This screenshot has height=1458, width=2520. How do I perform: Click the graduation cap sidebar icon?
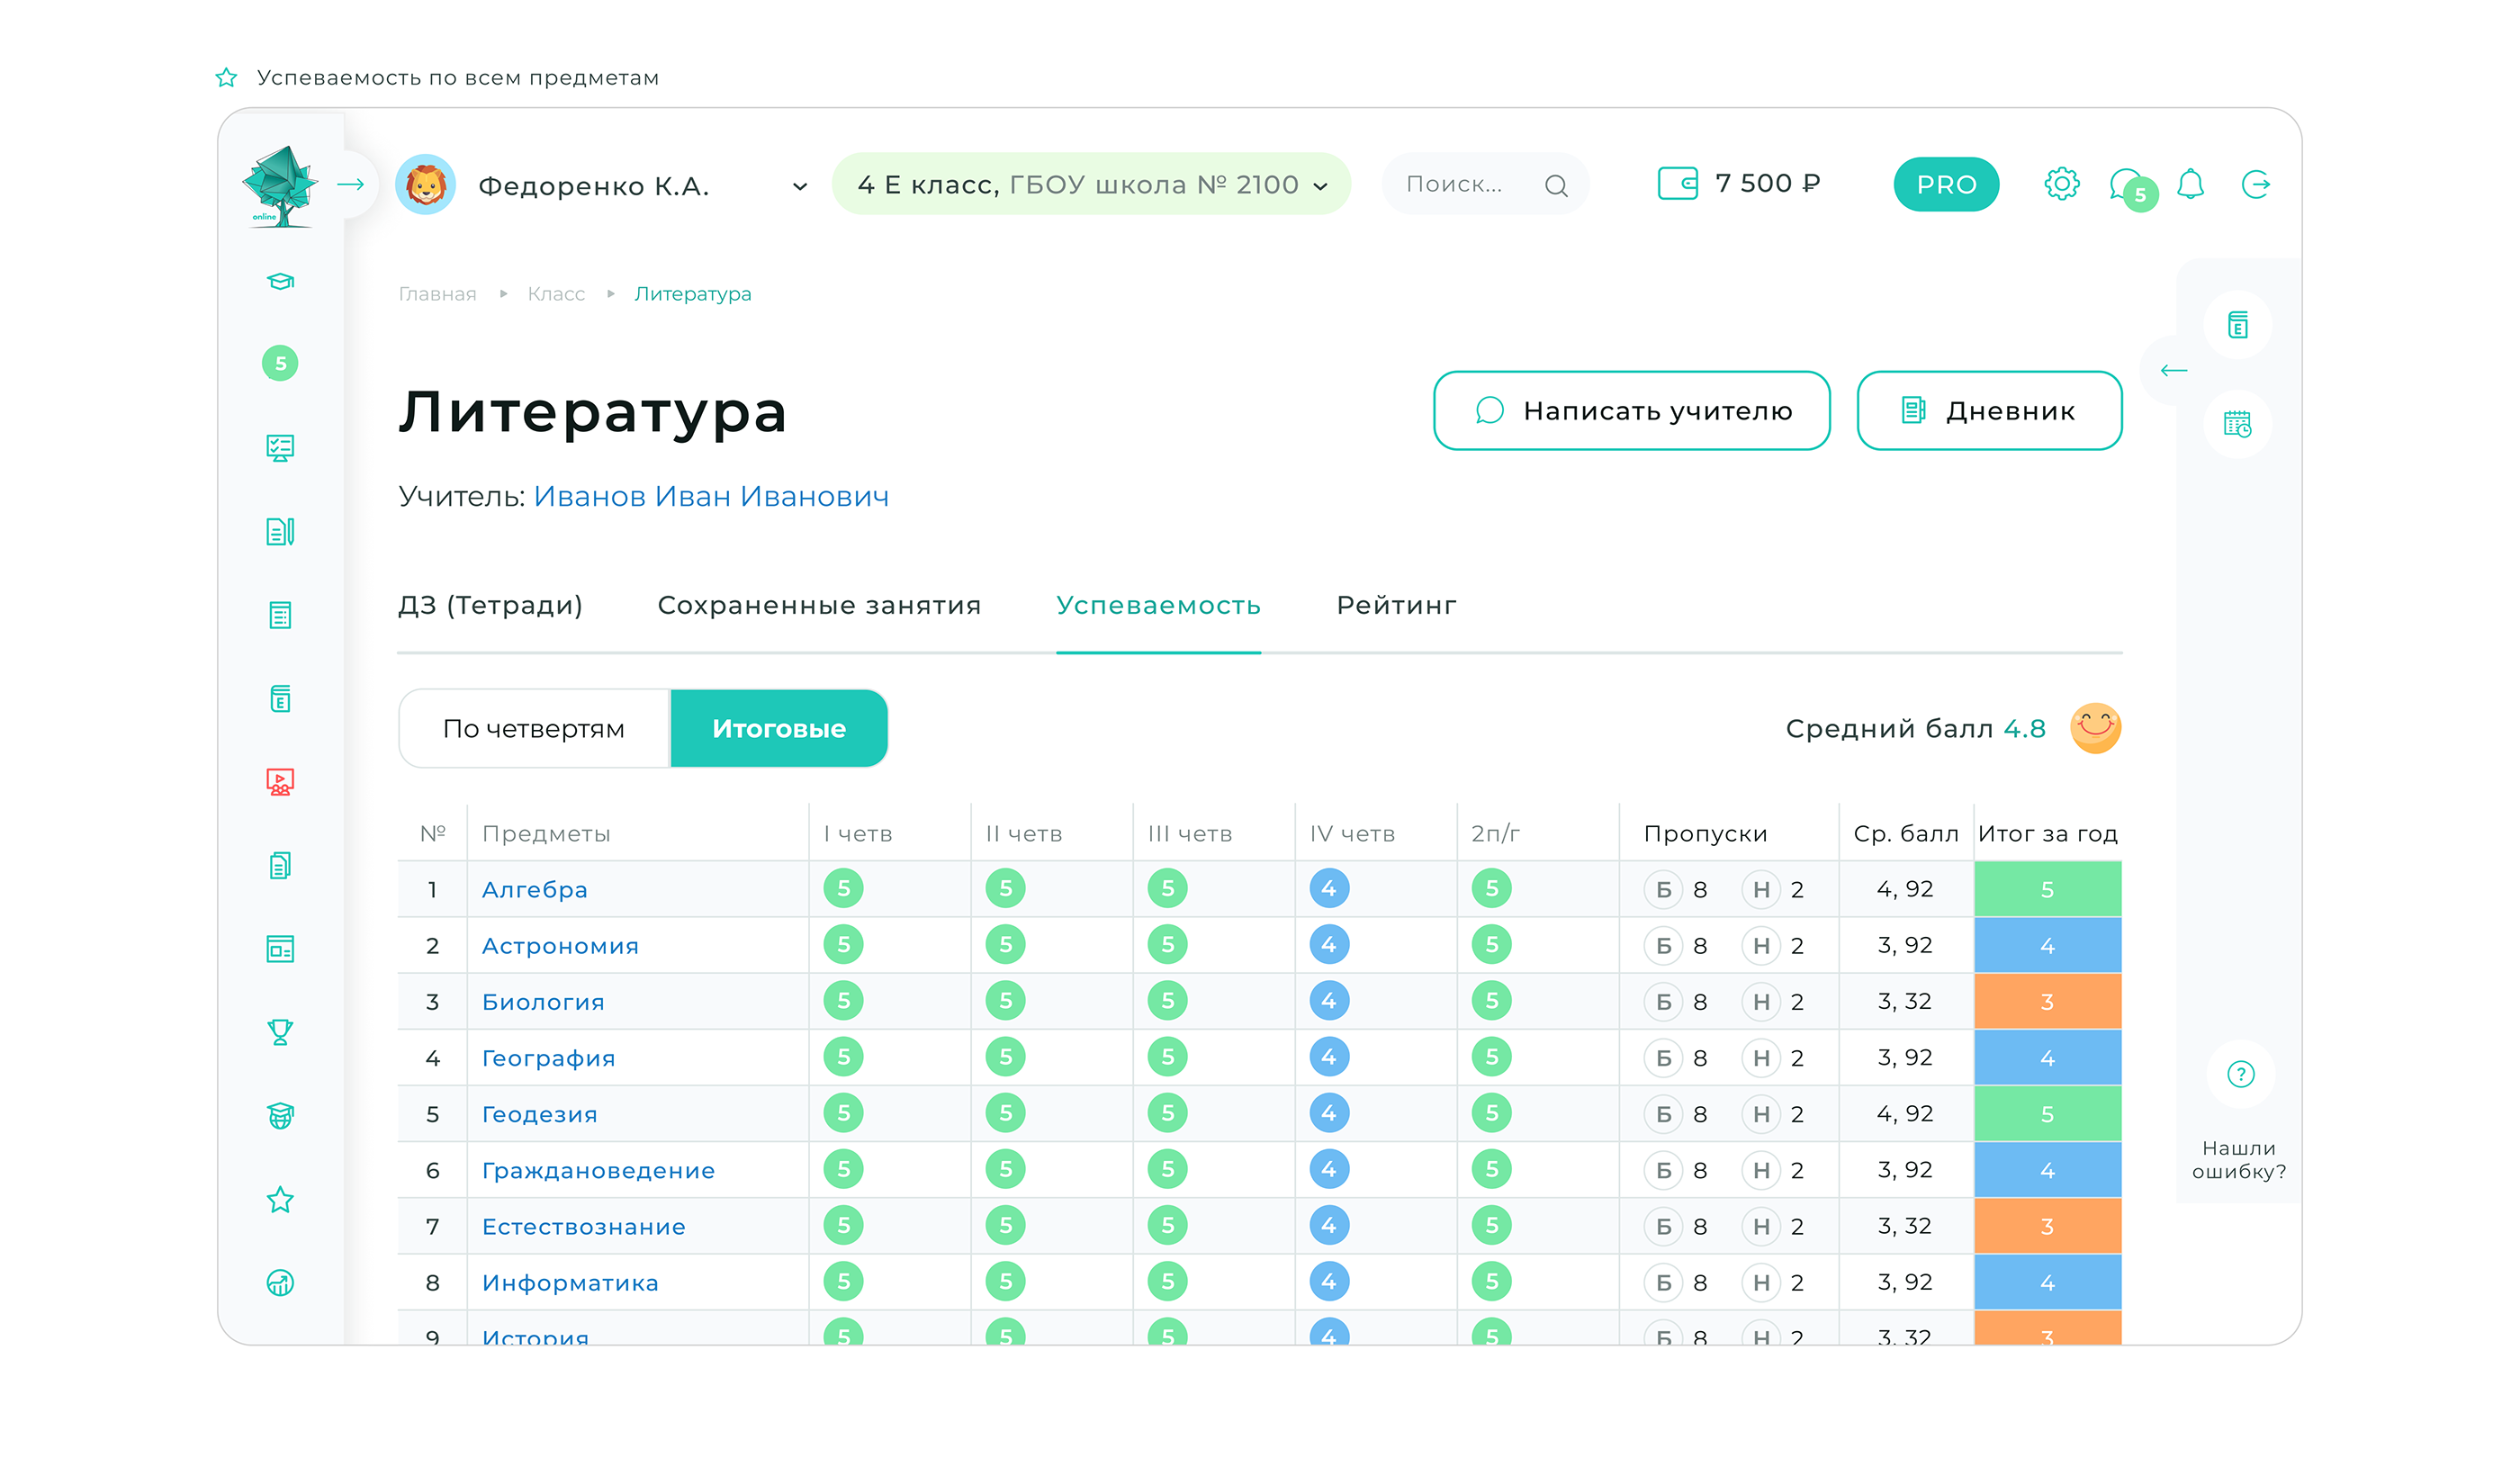pos(280,281)
